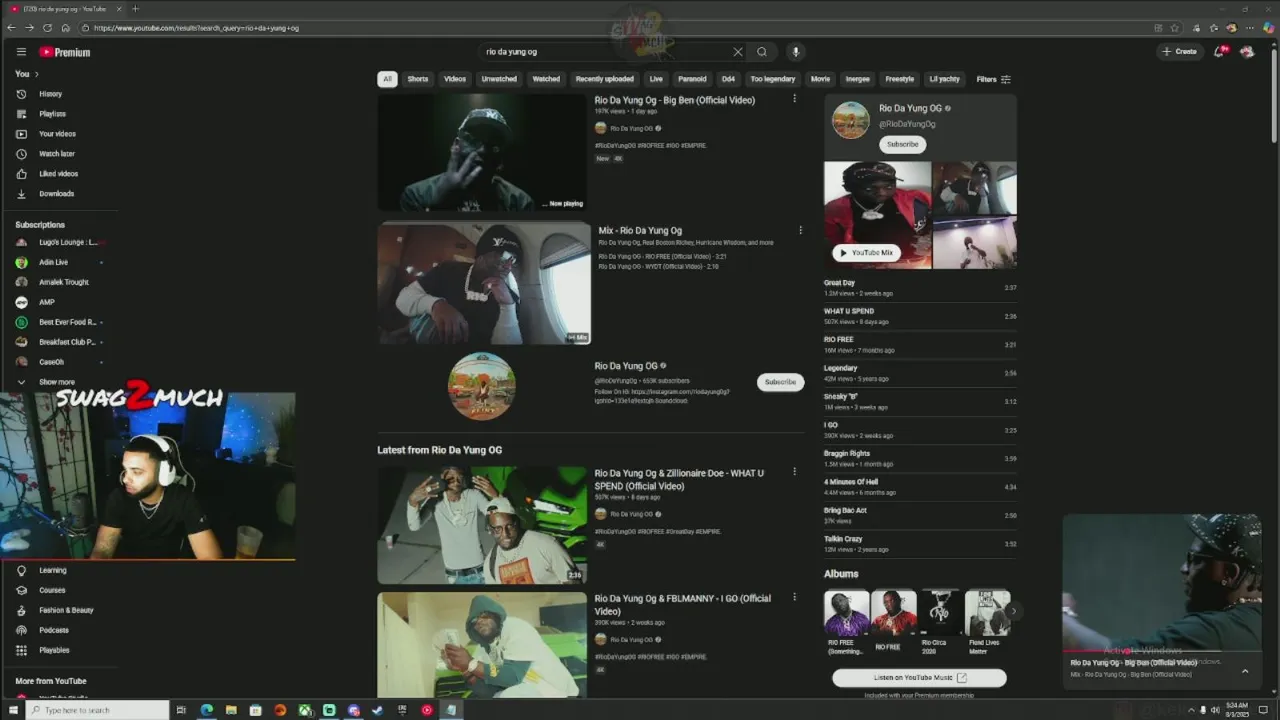Open History from the sidebar
Screen dimensions: 1280x720
(50, 94)
